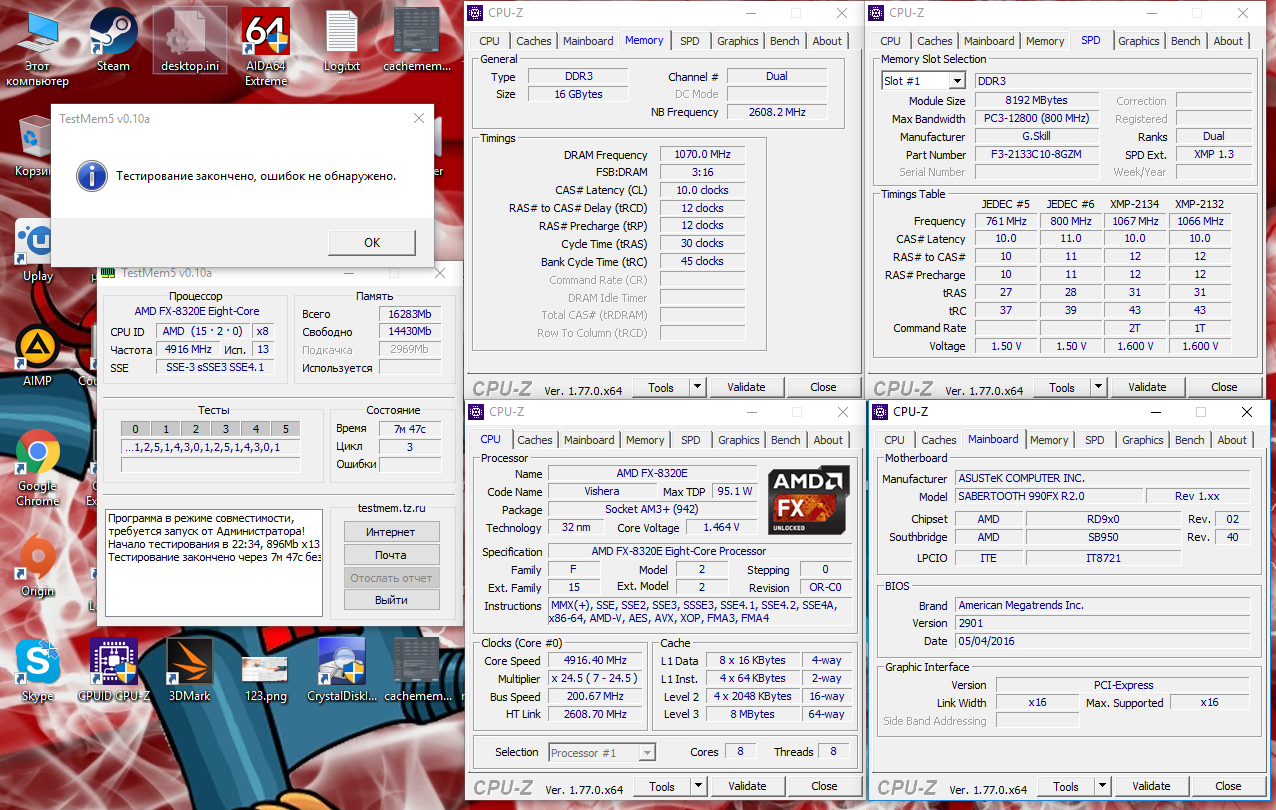Select test number 5 cell in TestMem5
Image resolution: width=1276 pixels, height=810 pixels.
pyautogui.click(x=285, y=429)
